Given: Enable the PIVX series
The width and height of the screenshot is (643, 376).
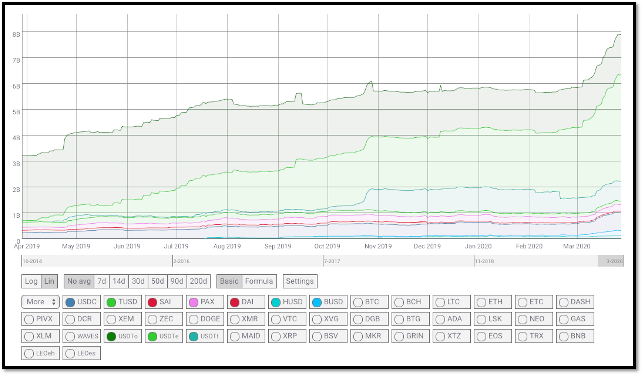Looking at the screenshot, I should click(40, 319).
